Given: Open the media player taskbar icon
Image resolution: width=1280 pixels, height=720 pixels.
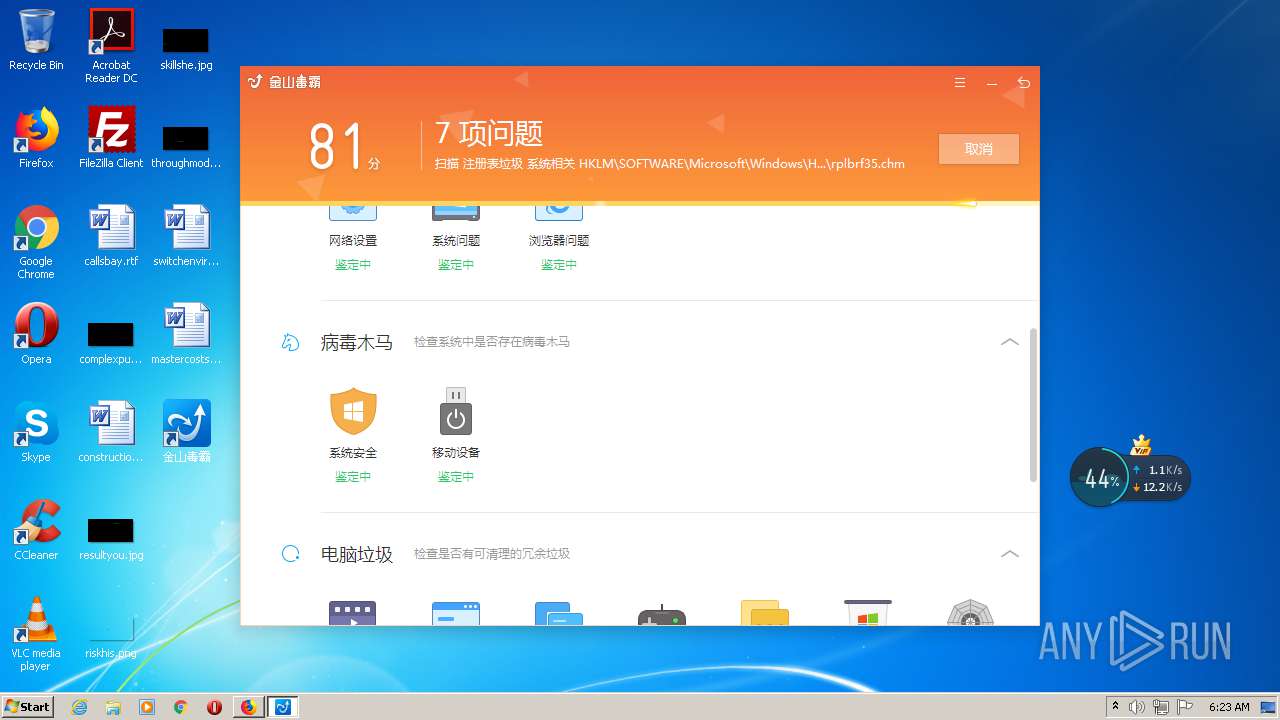Looking at the screenshot, I should (147, 707).
